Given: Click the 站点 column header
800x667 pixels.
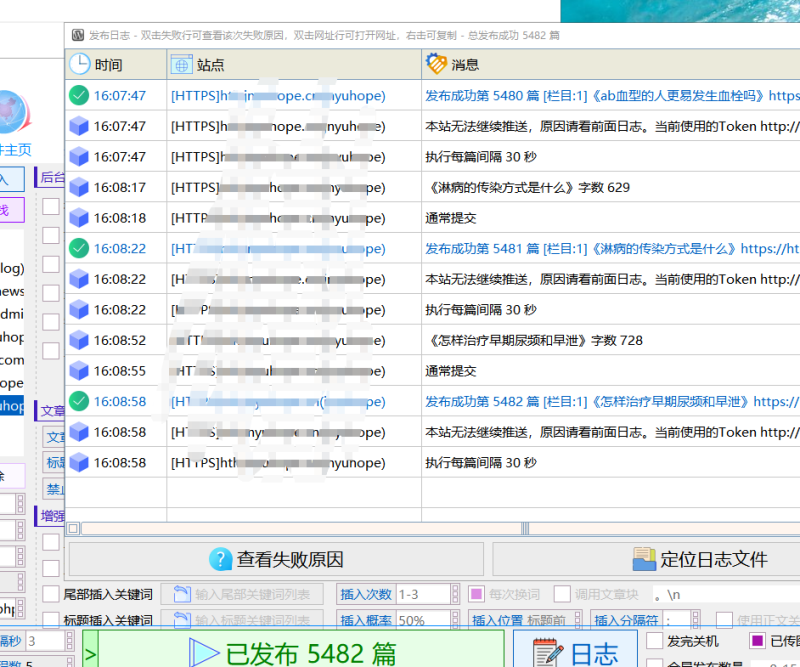Looking at the screenshot, I should [x=294, y=64].
